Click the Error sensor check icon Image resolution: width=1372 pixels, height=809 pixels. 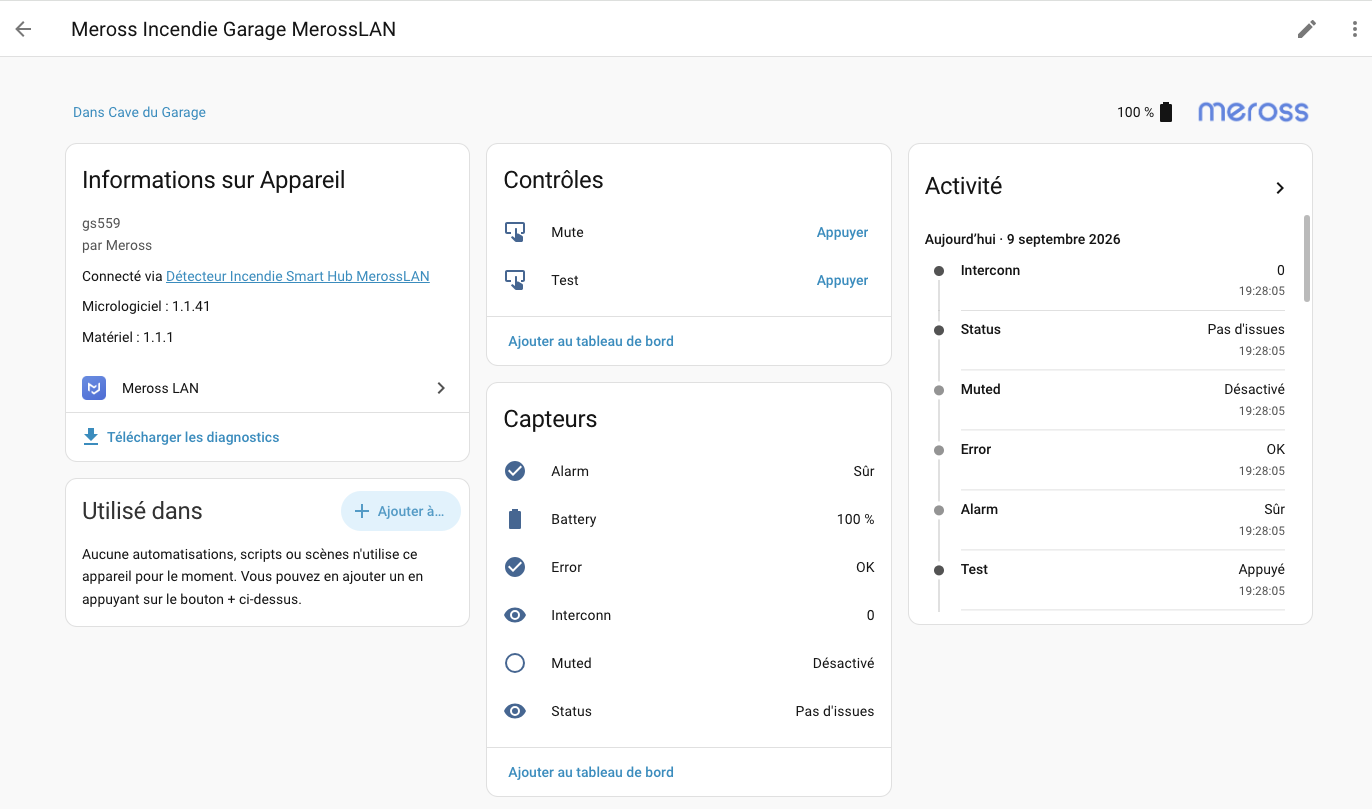[x=515, y=567]
